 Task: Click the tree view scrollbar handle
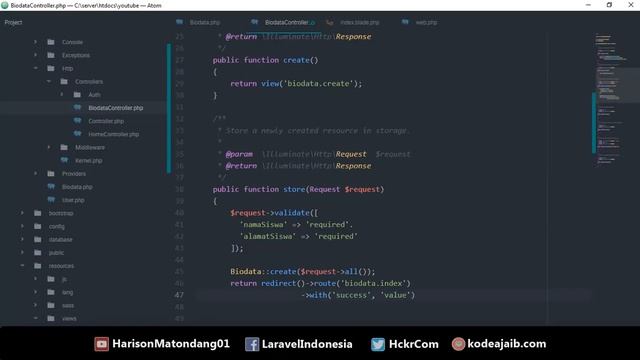coord(169,108)
